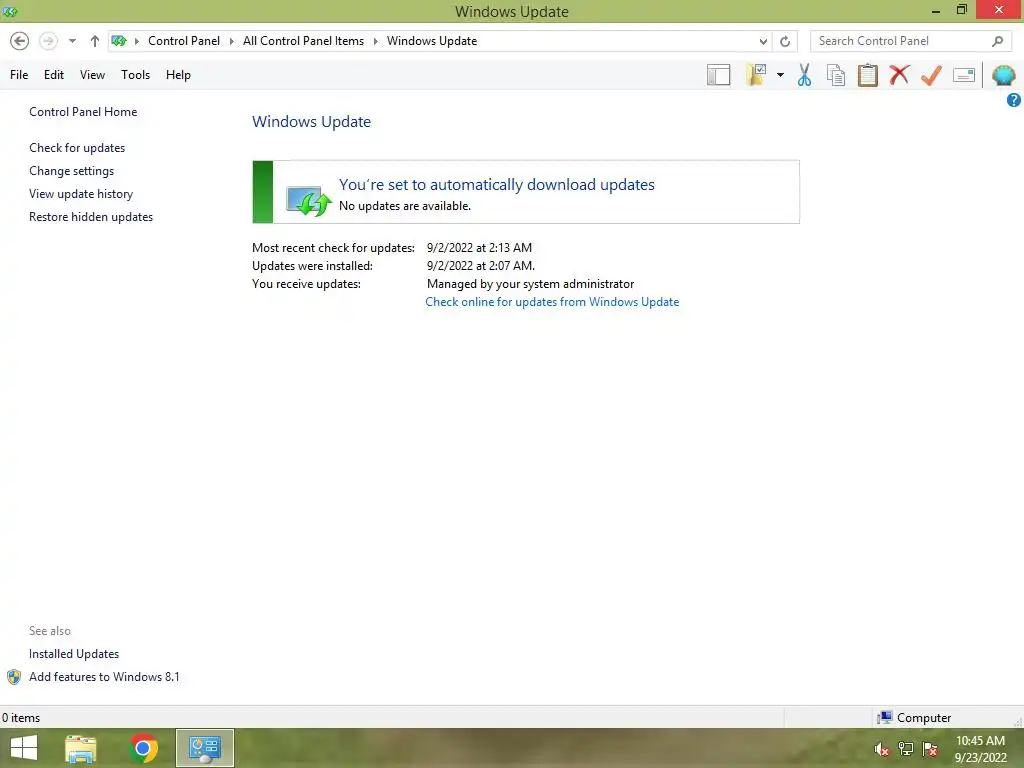Expand the arrow after All Control Panel Items
Image resolution: width=1024 pixels, height=768 pixels.
click(x=376, y=41)
